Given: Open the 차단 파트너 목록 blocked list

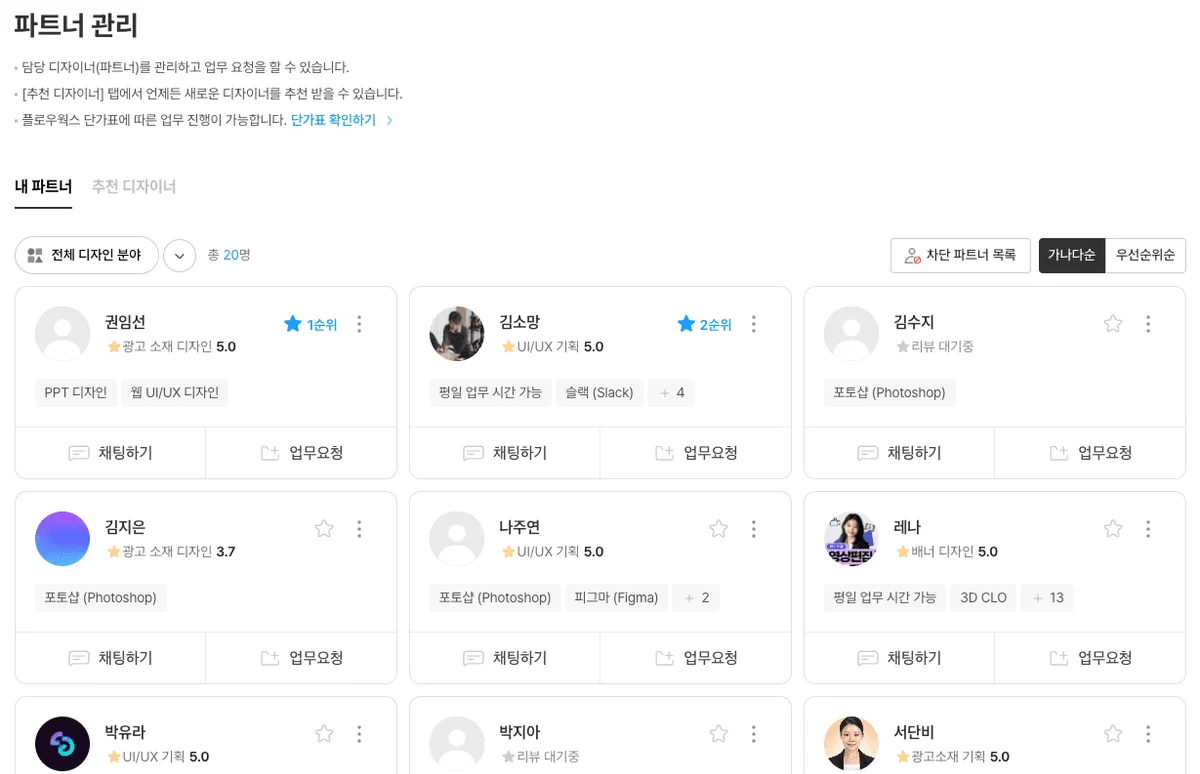Looking at the screenshot, I should point(960,255).
